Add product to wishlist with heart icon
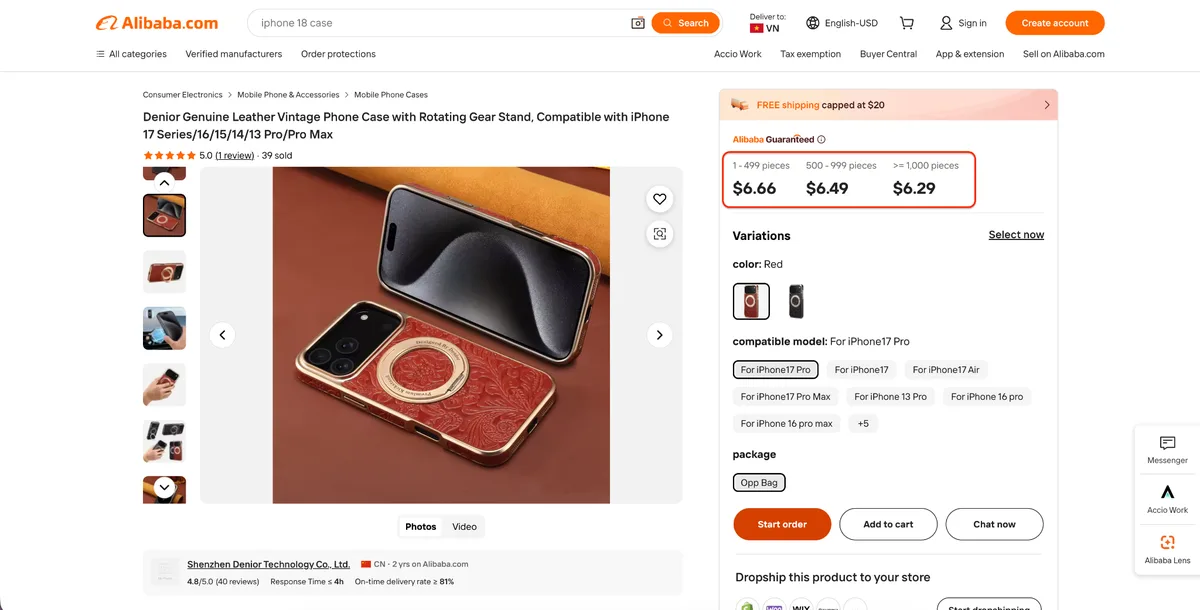 660,199
